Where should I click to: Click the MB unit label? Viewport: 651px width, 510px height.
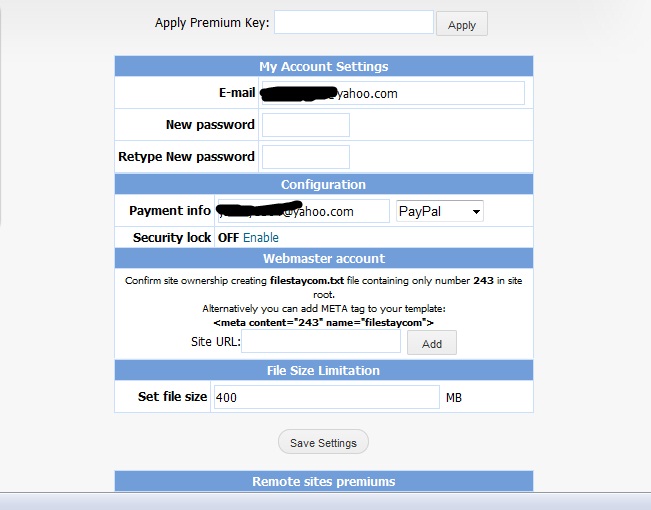(x=454, y=398)
